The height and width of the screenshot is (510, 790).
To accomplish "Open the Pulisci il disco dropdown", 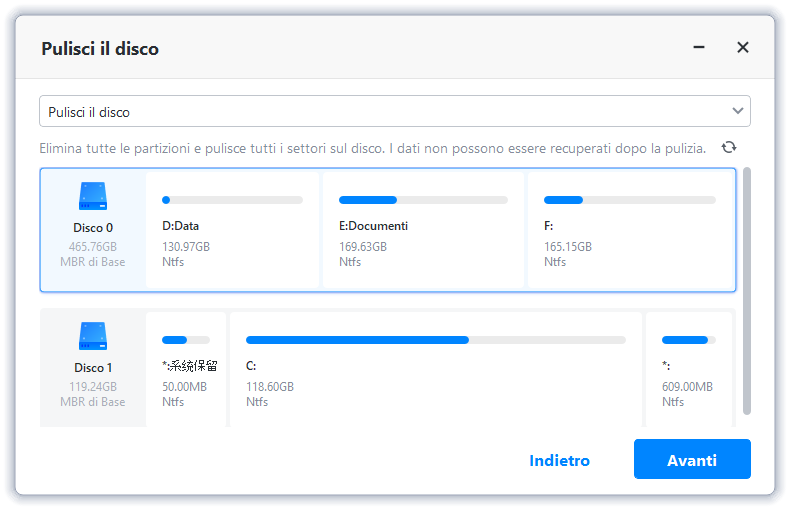I will pos(394,111).
